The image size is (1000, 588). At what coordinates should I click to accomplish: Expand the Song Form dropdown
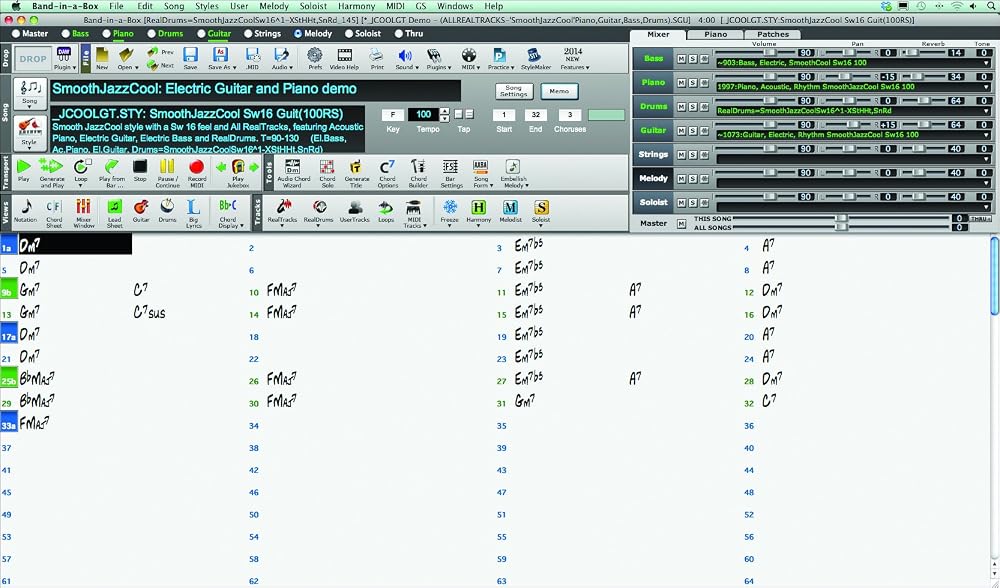tap(491, 186)
